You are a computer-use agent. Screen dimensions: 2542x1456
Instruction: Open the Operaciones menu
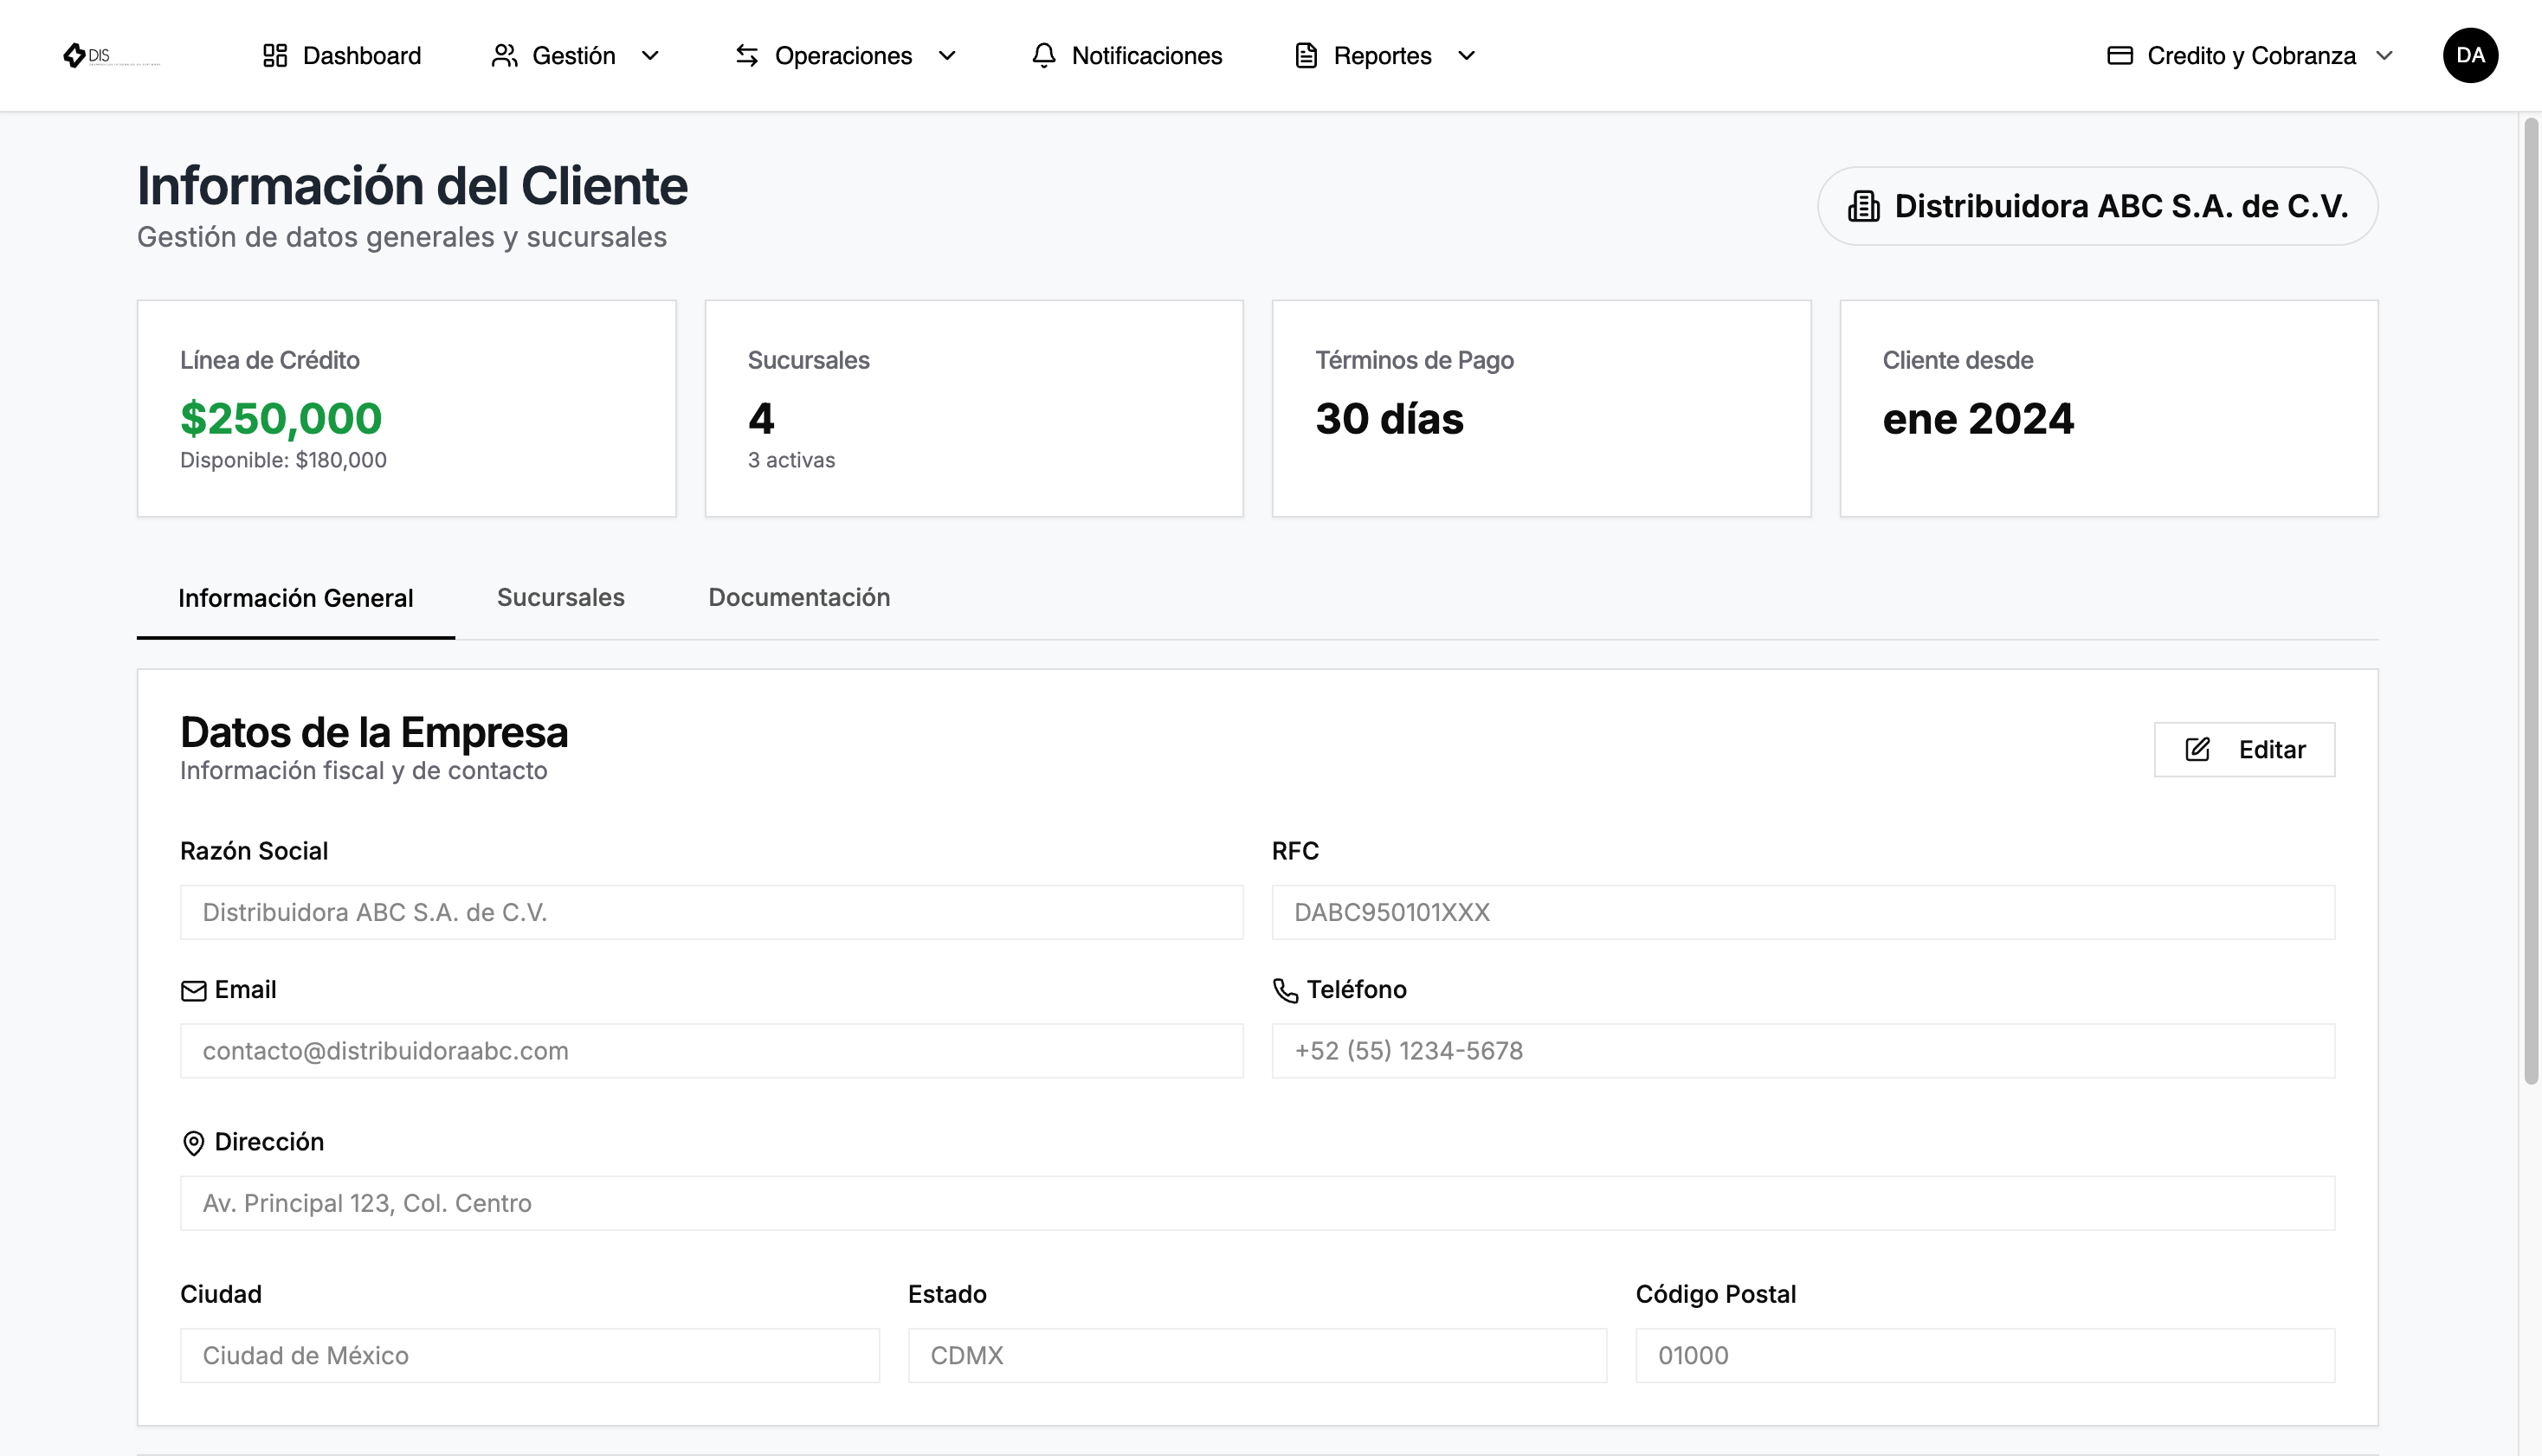(846, 55)
